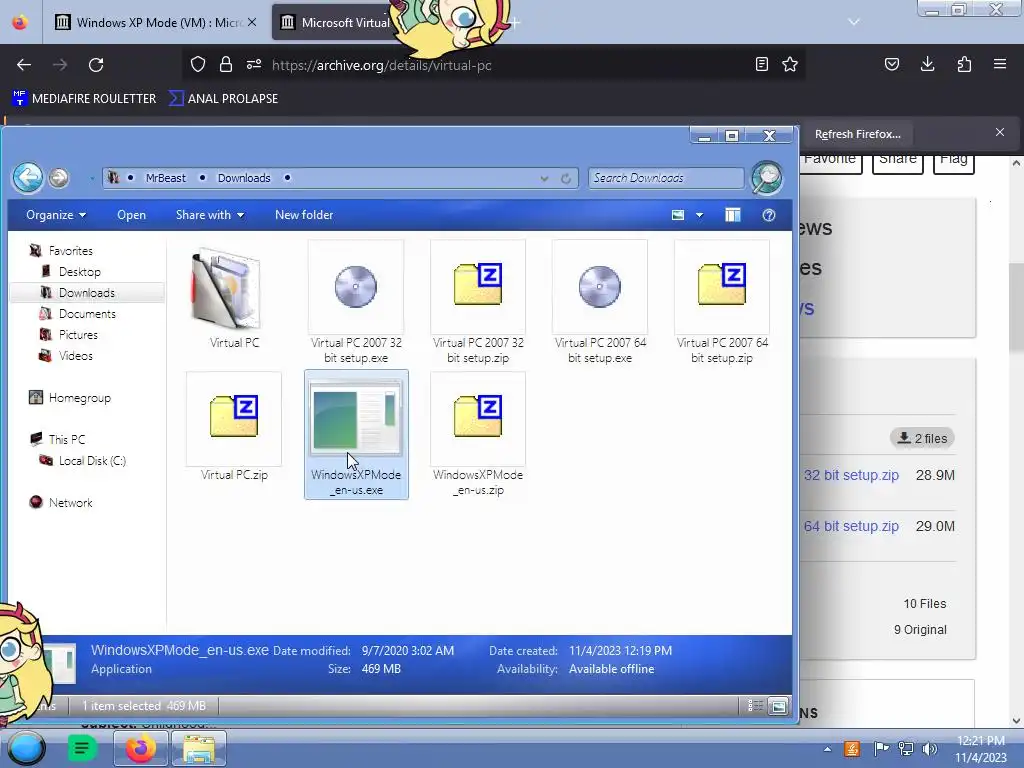Viewport: 1024px width, 768px height.
Task: Open Desktop in Favorites
Action: tap(79, 272)
